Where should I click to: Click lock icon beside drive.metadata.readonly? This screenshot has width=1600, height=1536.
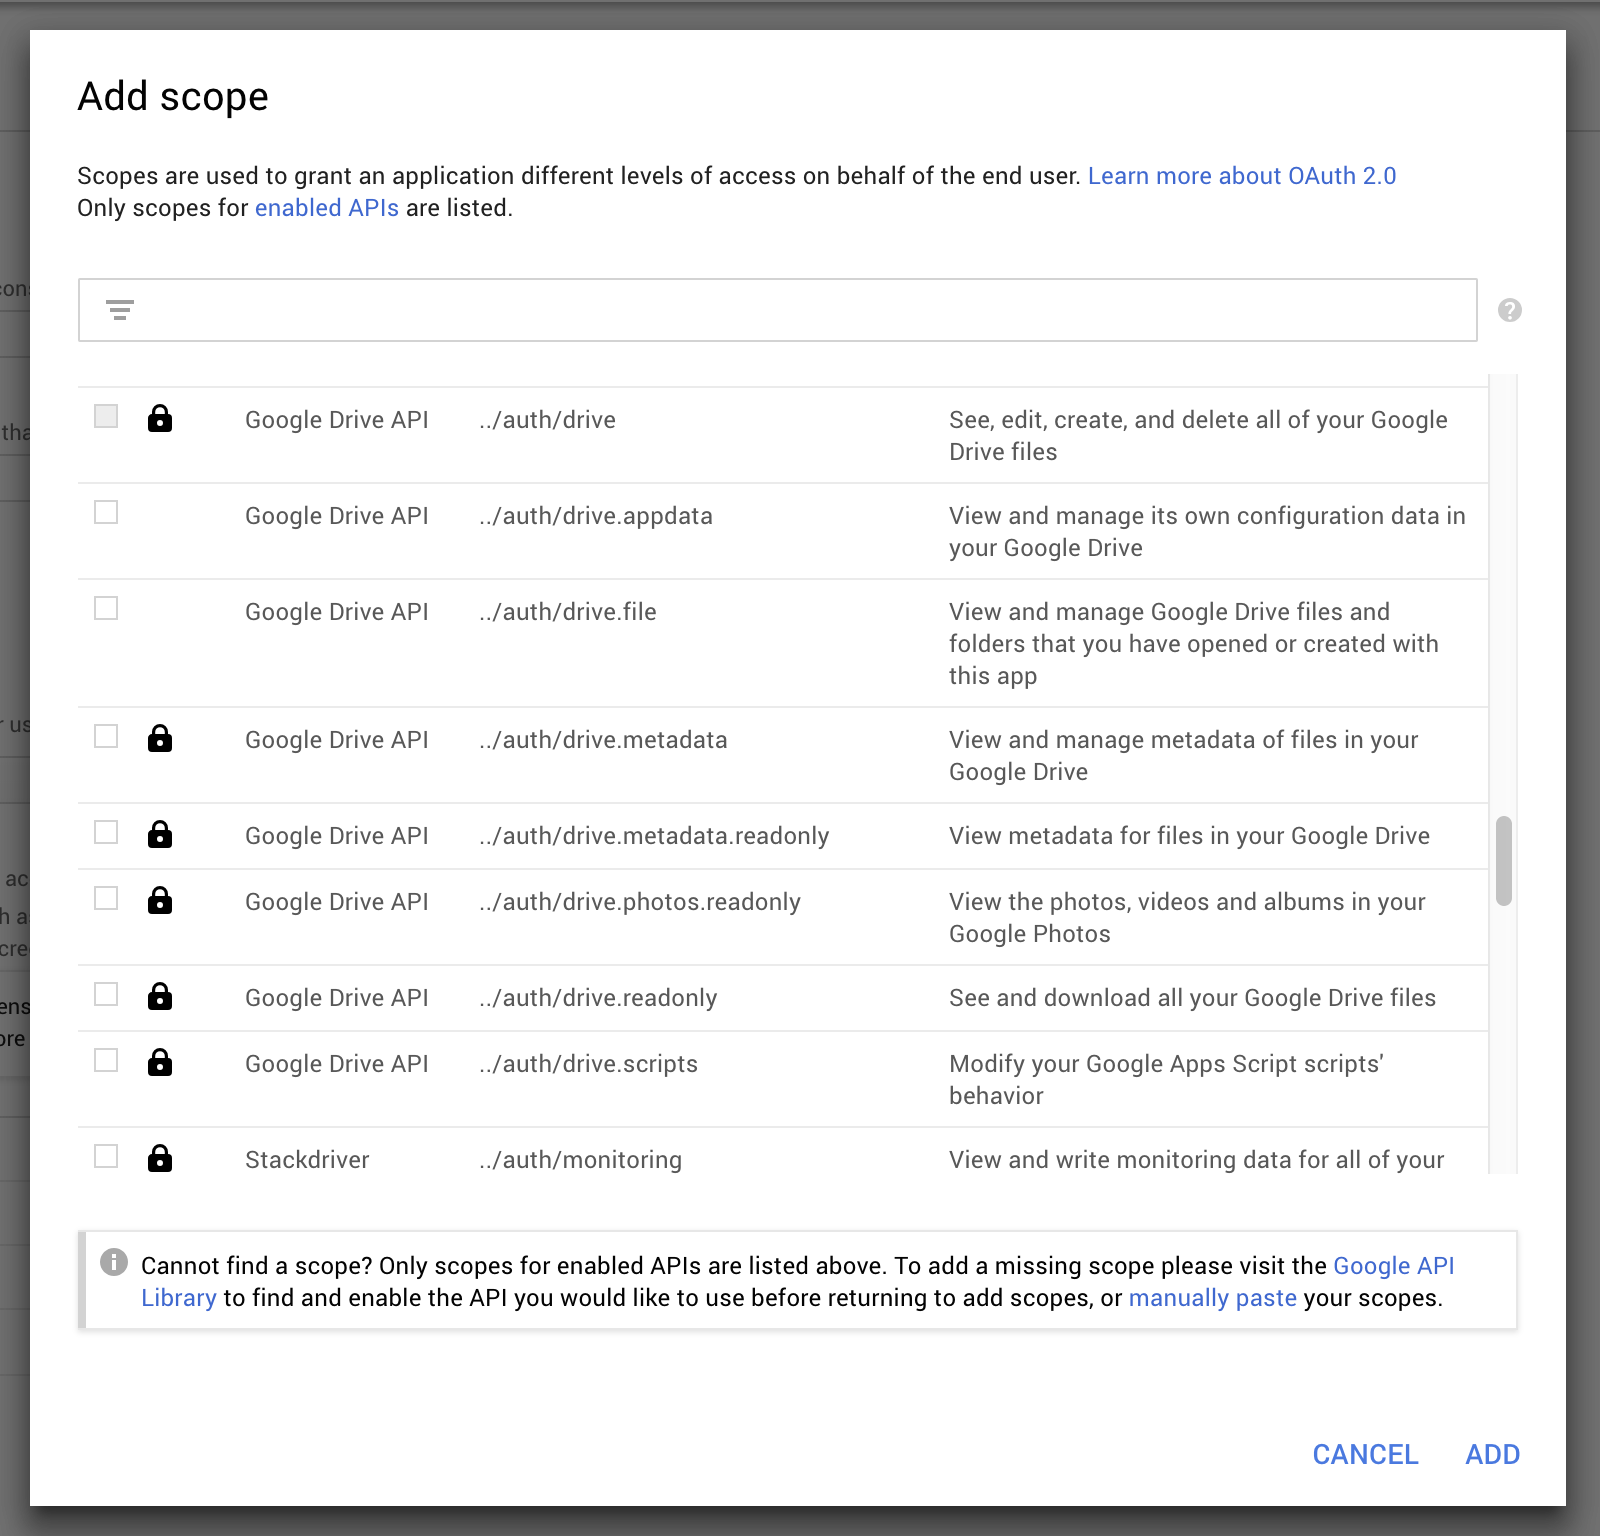160,834
